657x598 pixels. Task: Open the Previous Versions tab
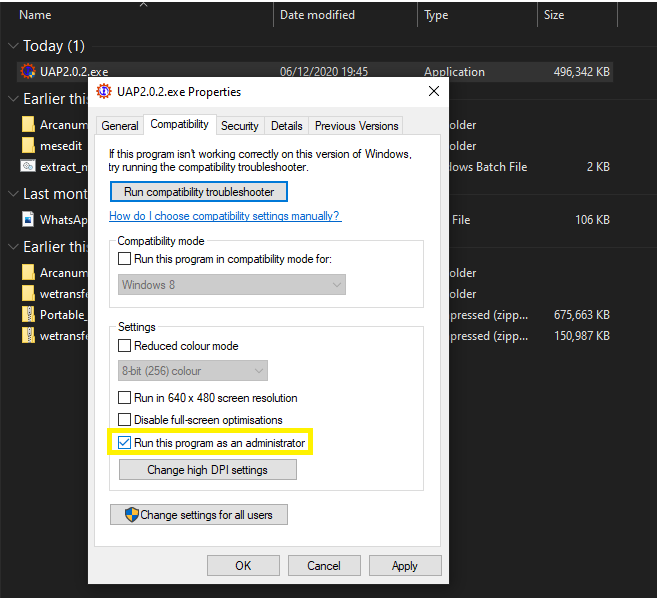click(x=356, y=126)
